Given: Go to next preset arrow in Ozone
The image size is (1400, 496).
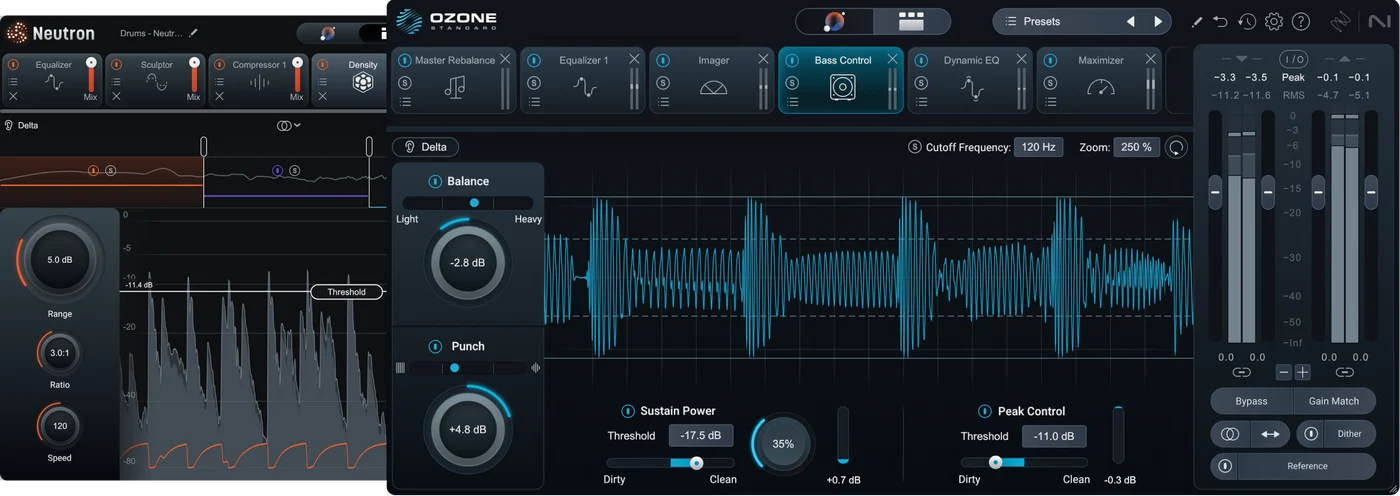Looking at the screenshot, I should click(1158, 21).
